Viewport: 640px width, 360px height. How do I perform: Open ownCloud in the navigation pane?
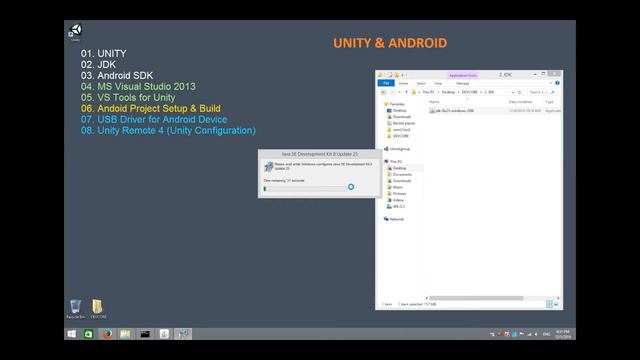pyautogui.click(x=398, y=130)
